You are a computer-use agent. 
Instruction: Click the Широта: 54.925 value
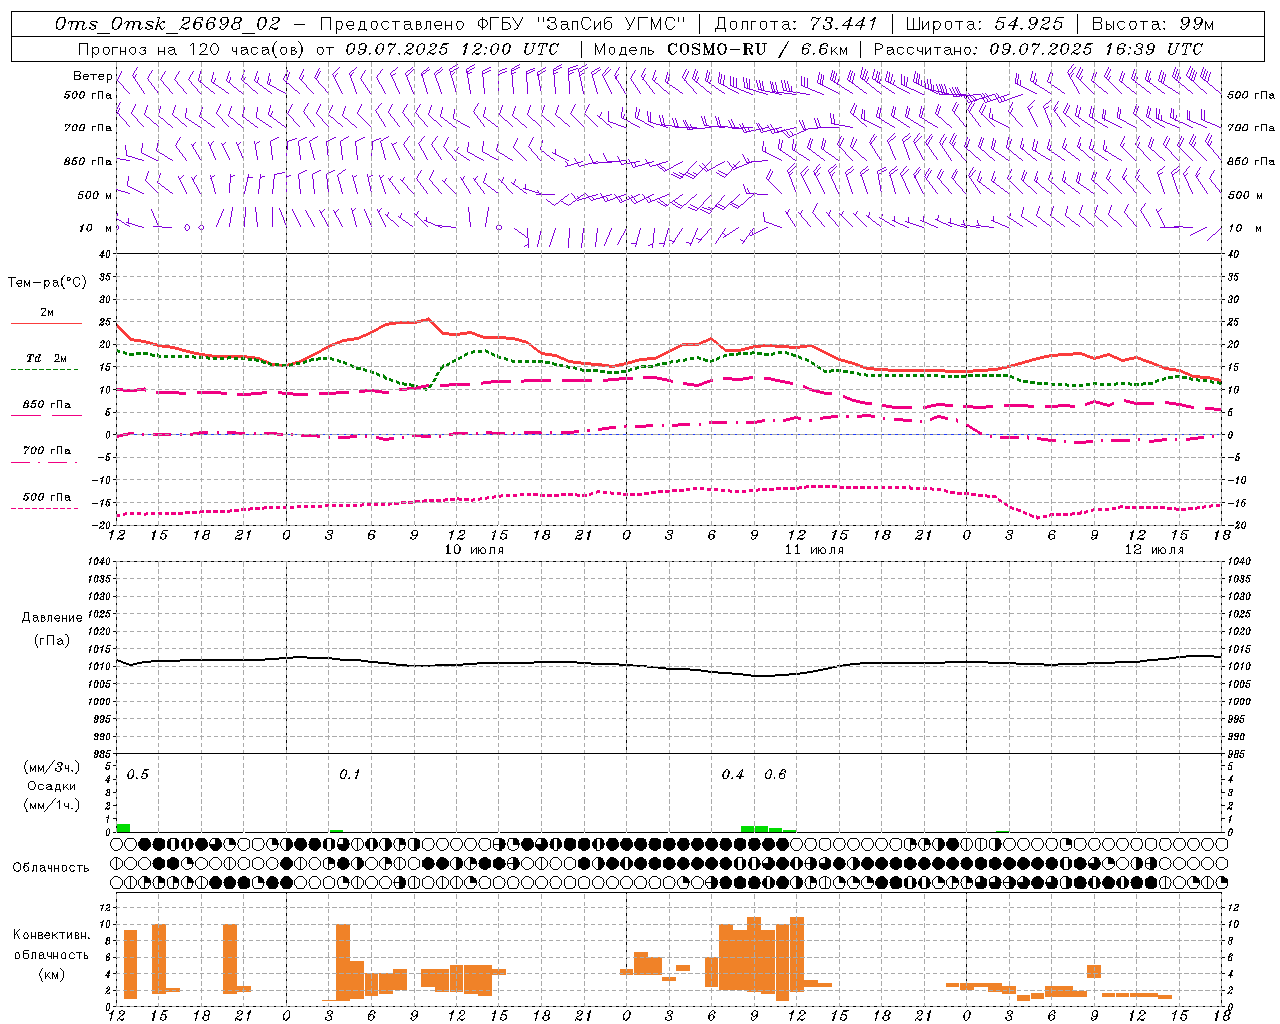coord(984,24)
